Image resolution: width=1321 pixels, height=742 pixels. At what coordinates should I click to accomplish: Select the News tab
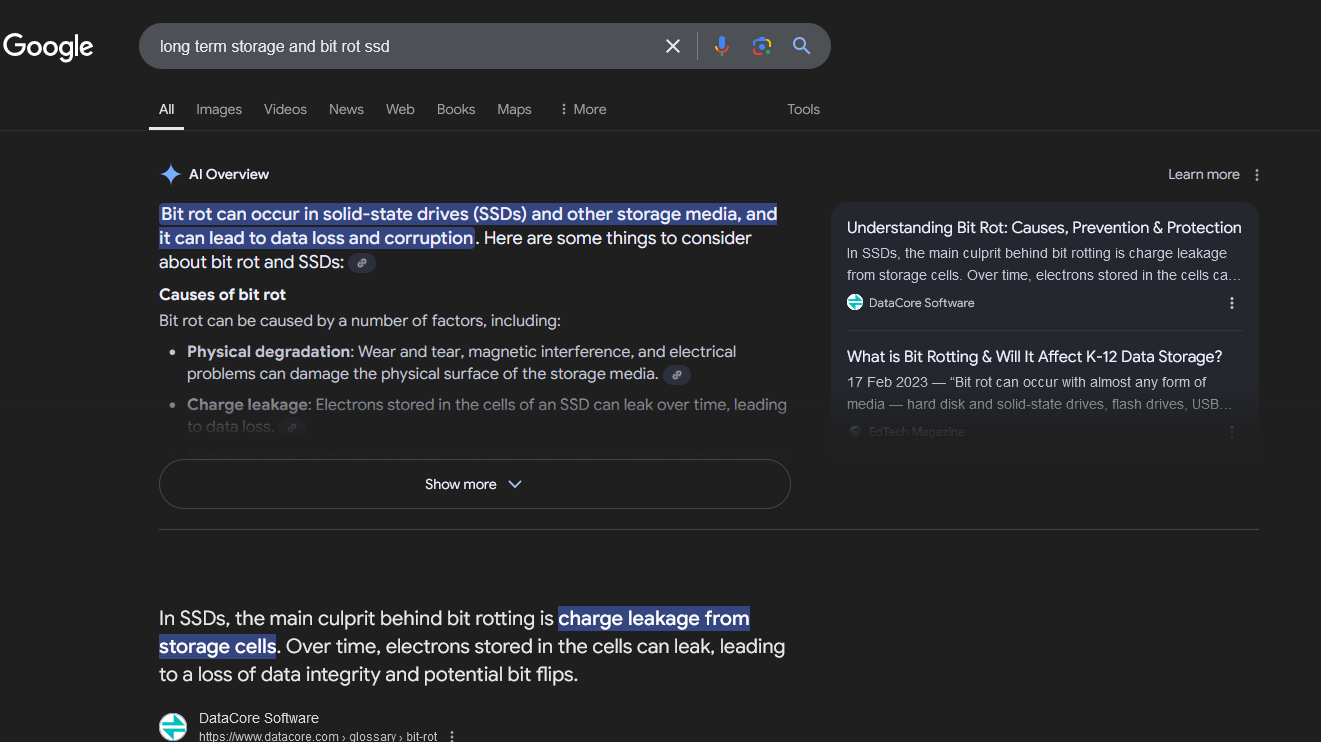[x=346, y=109]
